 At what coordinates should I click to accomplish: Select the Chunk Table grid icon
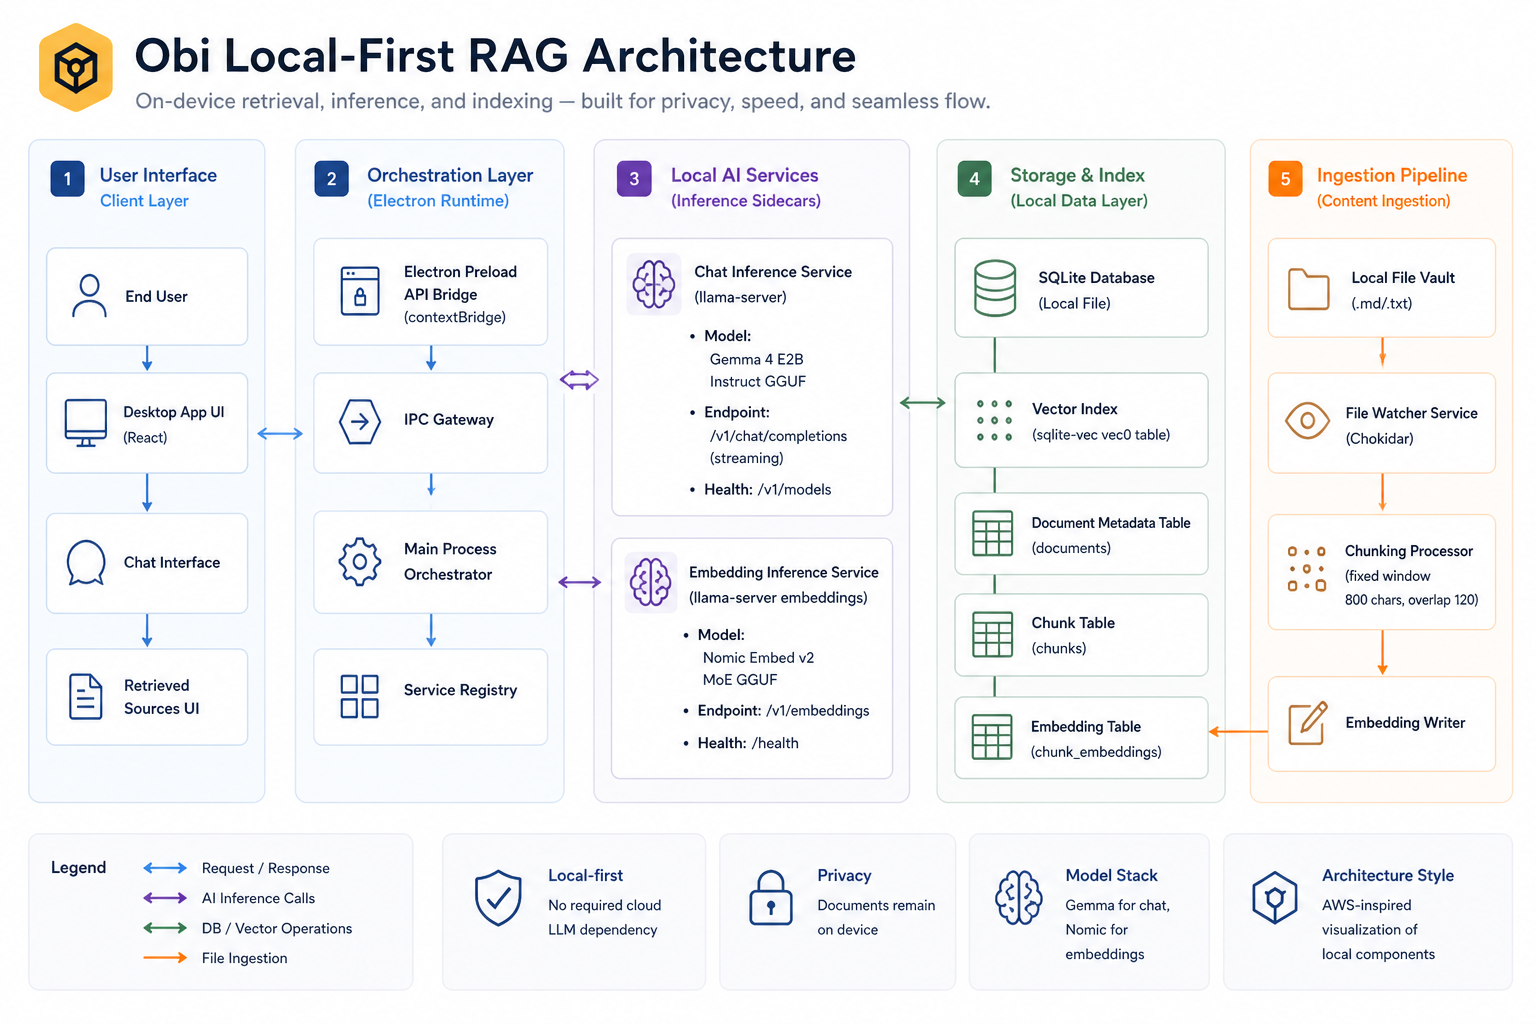993,634
